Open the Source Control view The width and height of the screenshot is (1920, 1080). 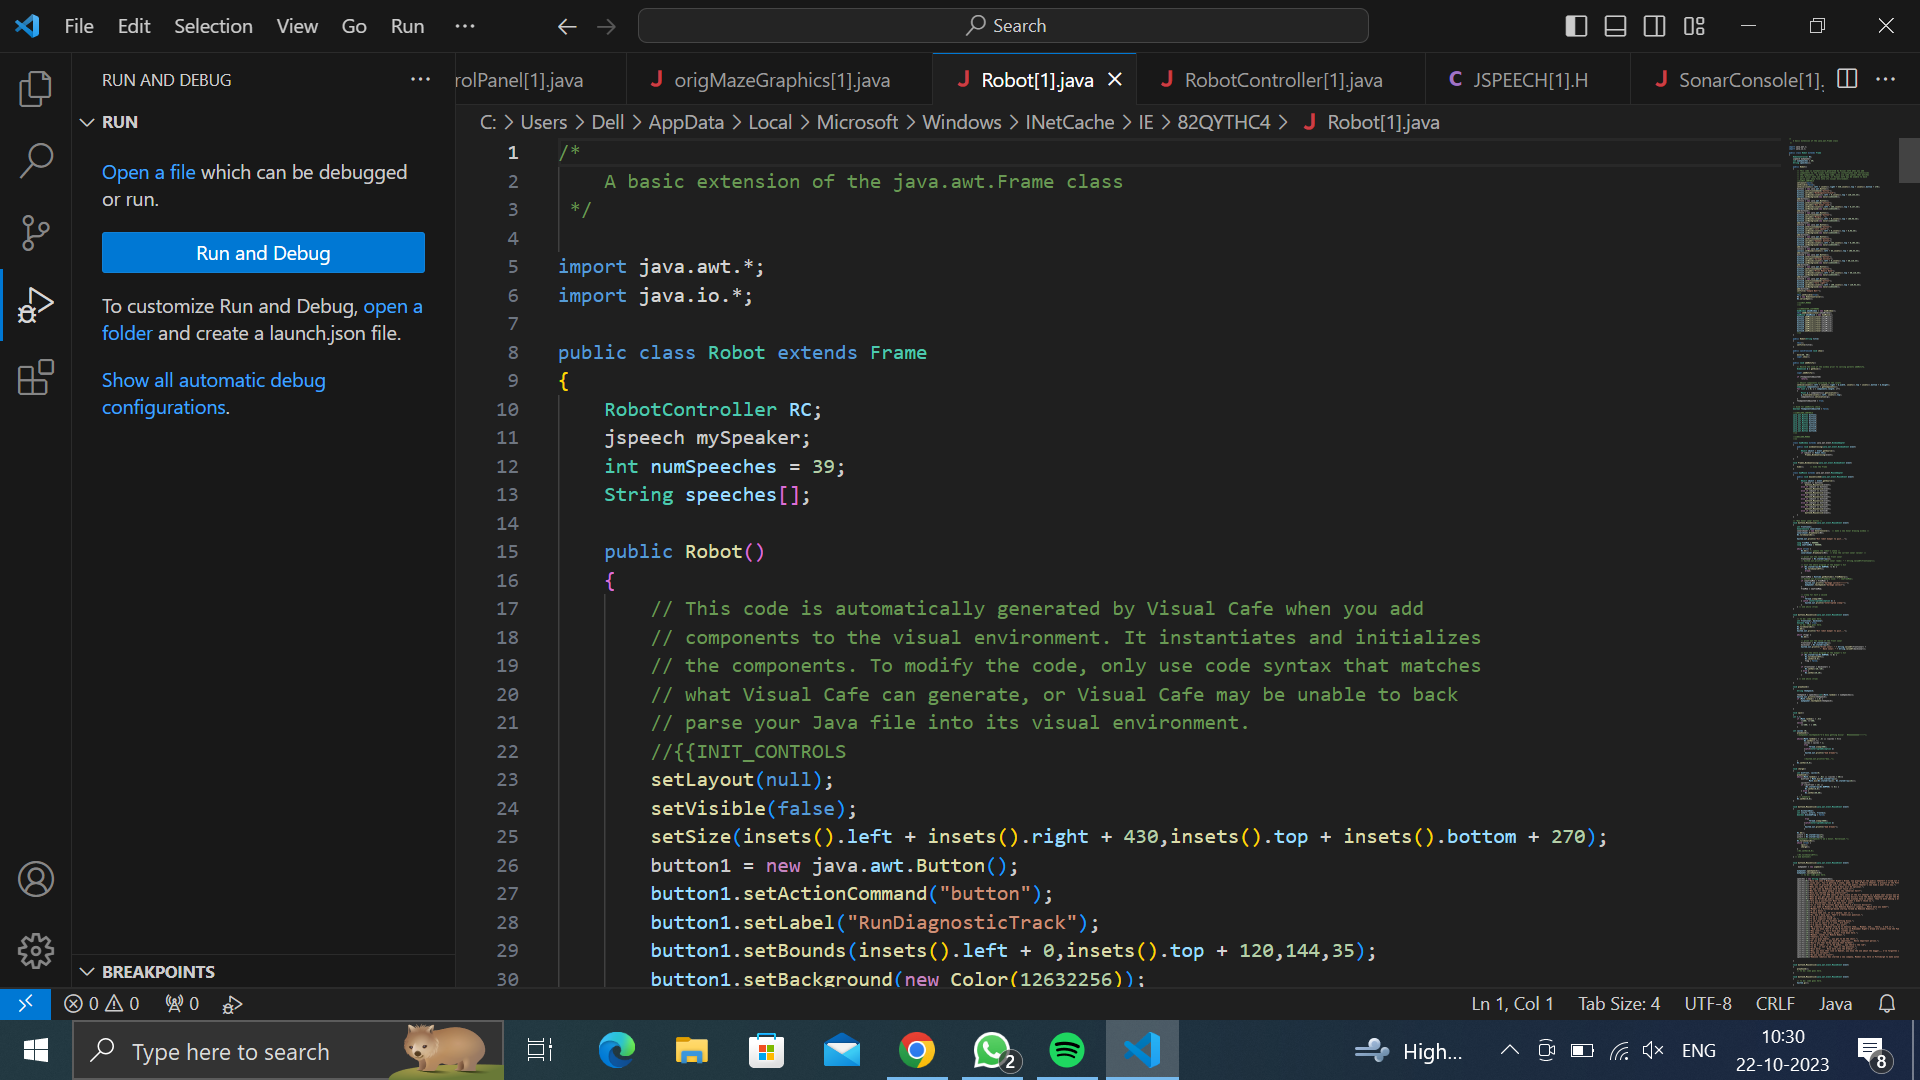click(36, 233)
